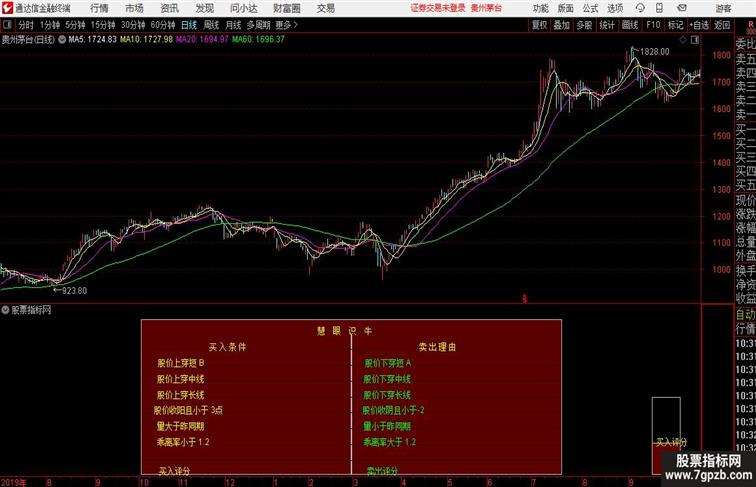The width and height of the screenshot is (756, 487).
Task: Click the 量大于昨同期 buy condition
Action: click(x=180, y=426)
